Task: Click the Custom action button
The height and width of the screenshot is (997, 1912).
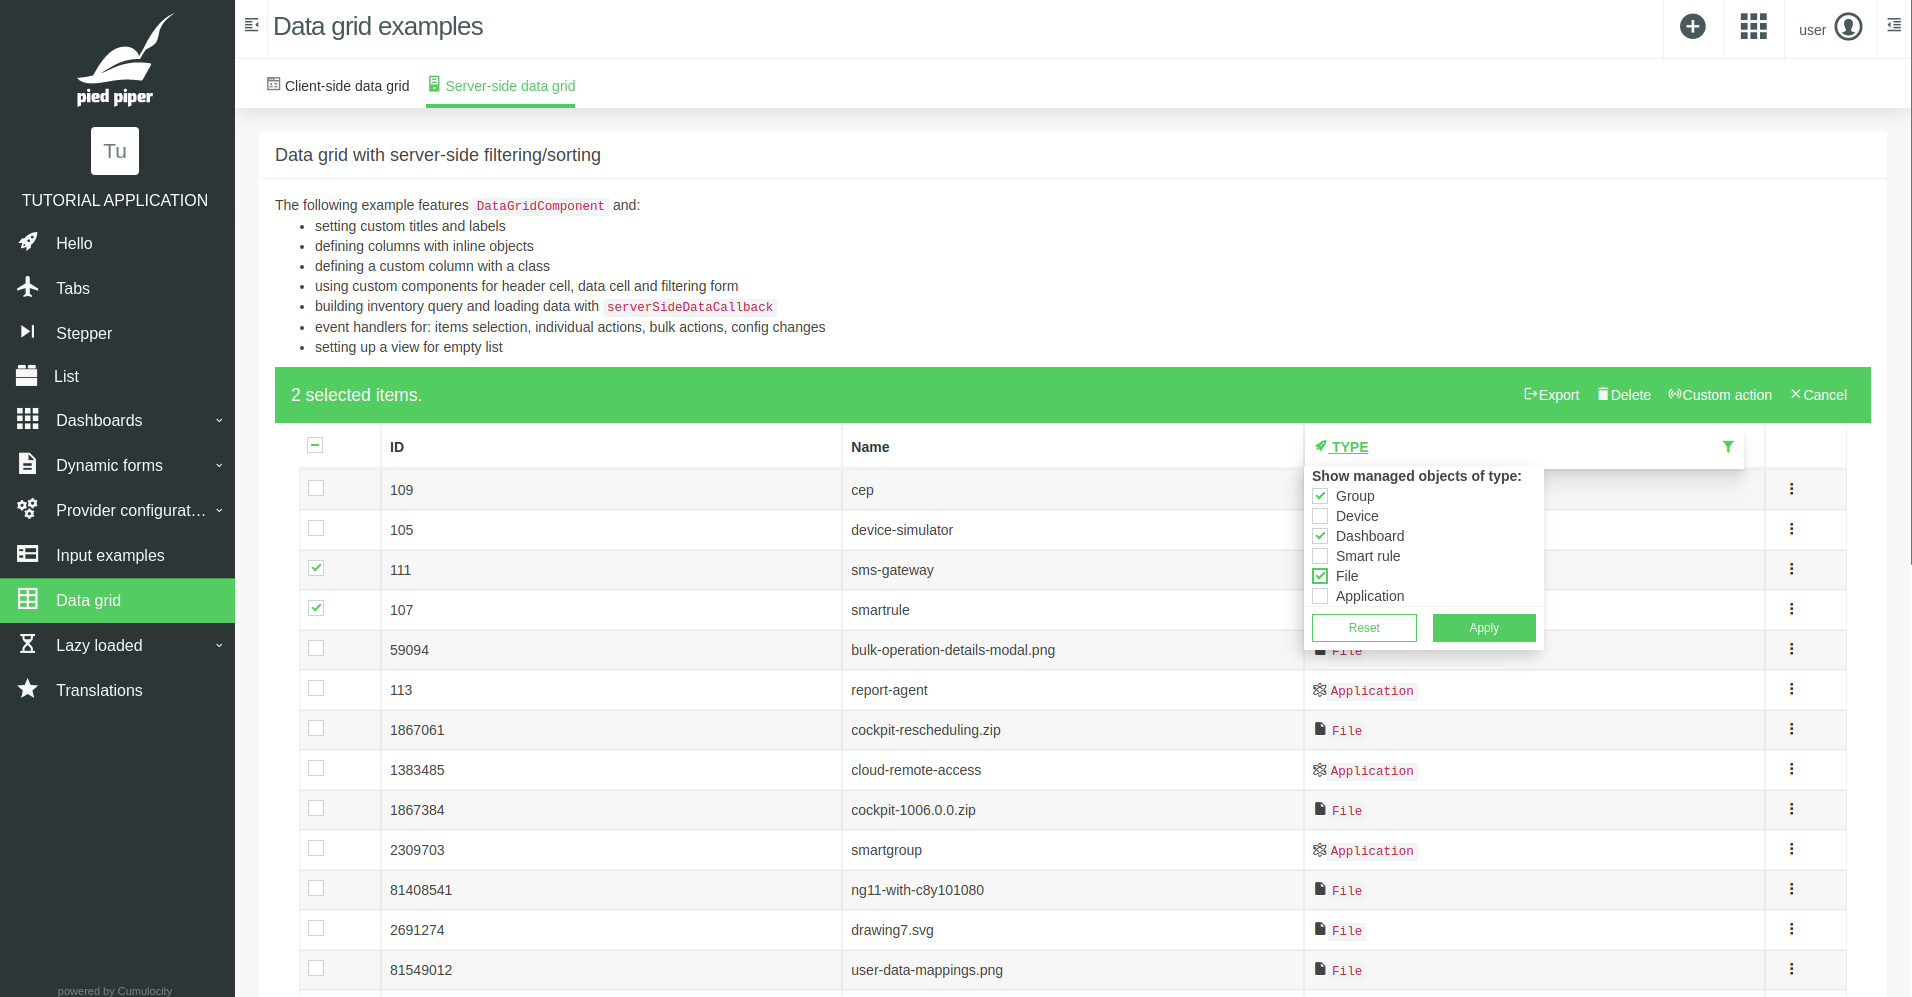Action: click(x=1720, y=395)
